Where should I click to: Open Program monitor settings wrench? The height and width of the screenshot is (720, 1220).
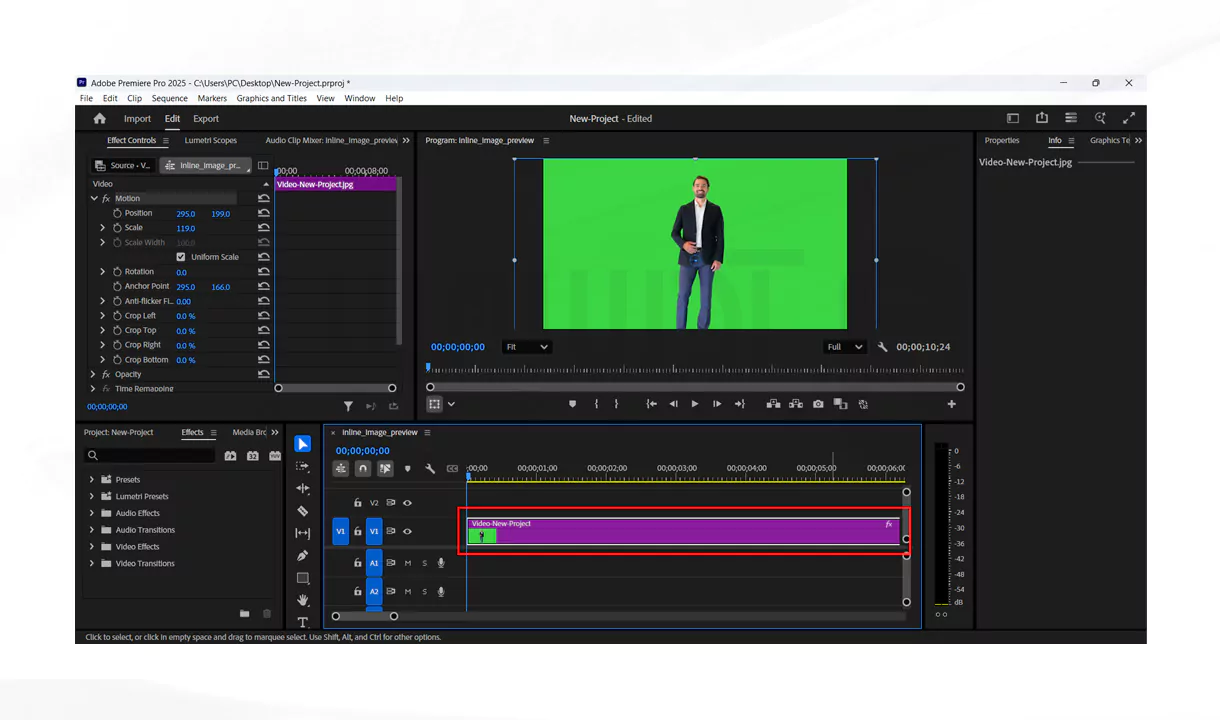point(882,347)
